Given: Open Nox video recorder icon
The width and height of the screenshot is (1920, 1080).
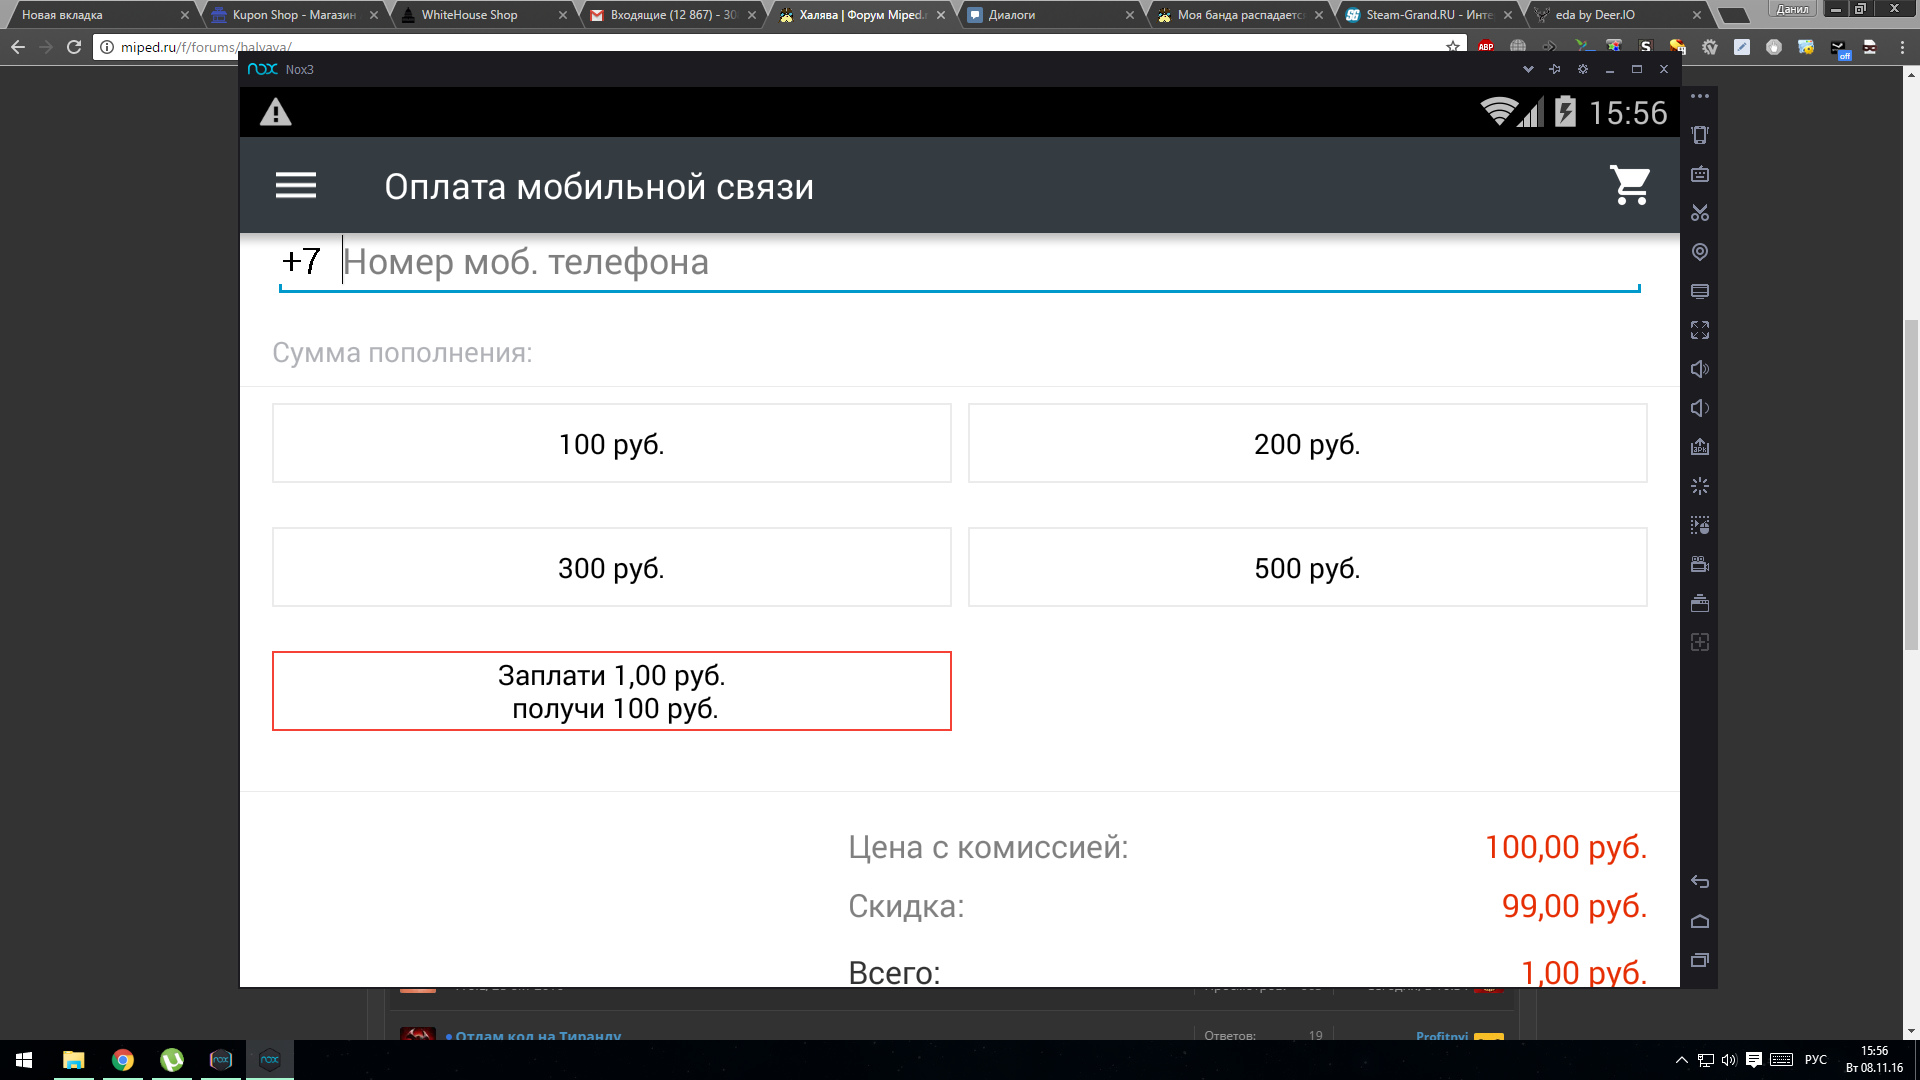Looking at the screenshot, I should click(1700, 564).
